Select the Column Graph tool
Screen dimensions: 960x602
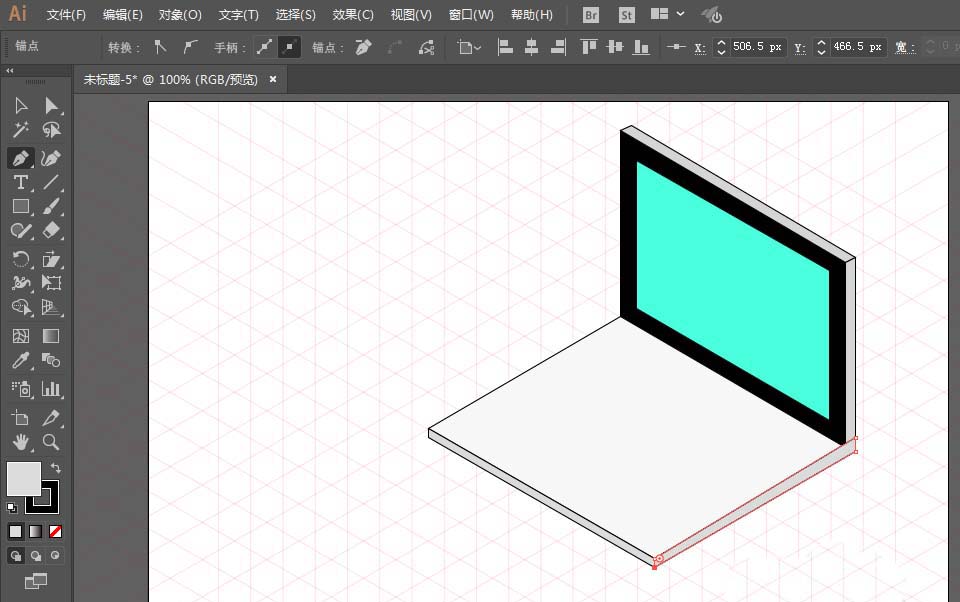(51, 389)
